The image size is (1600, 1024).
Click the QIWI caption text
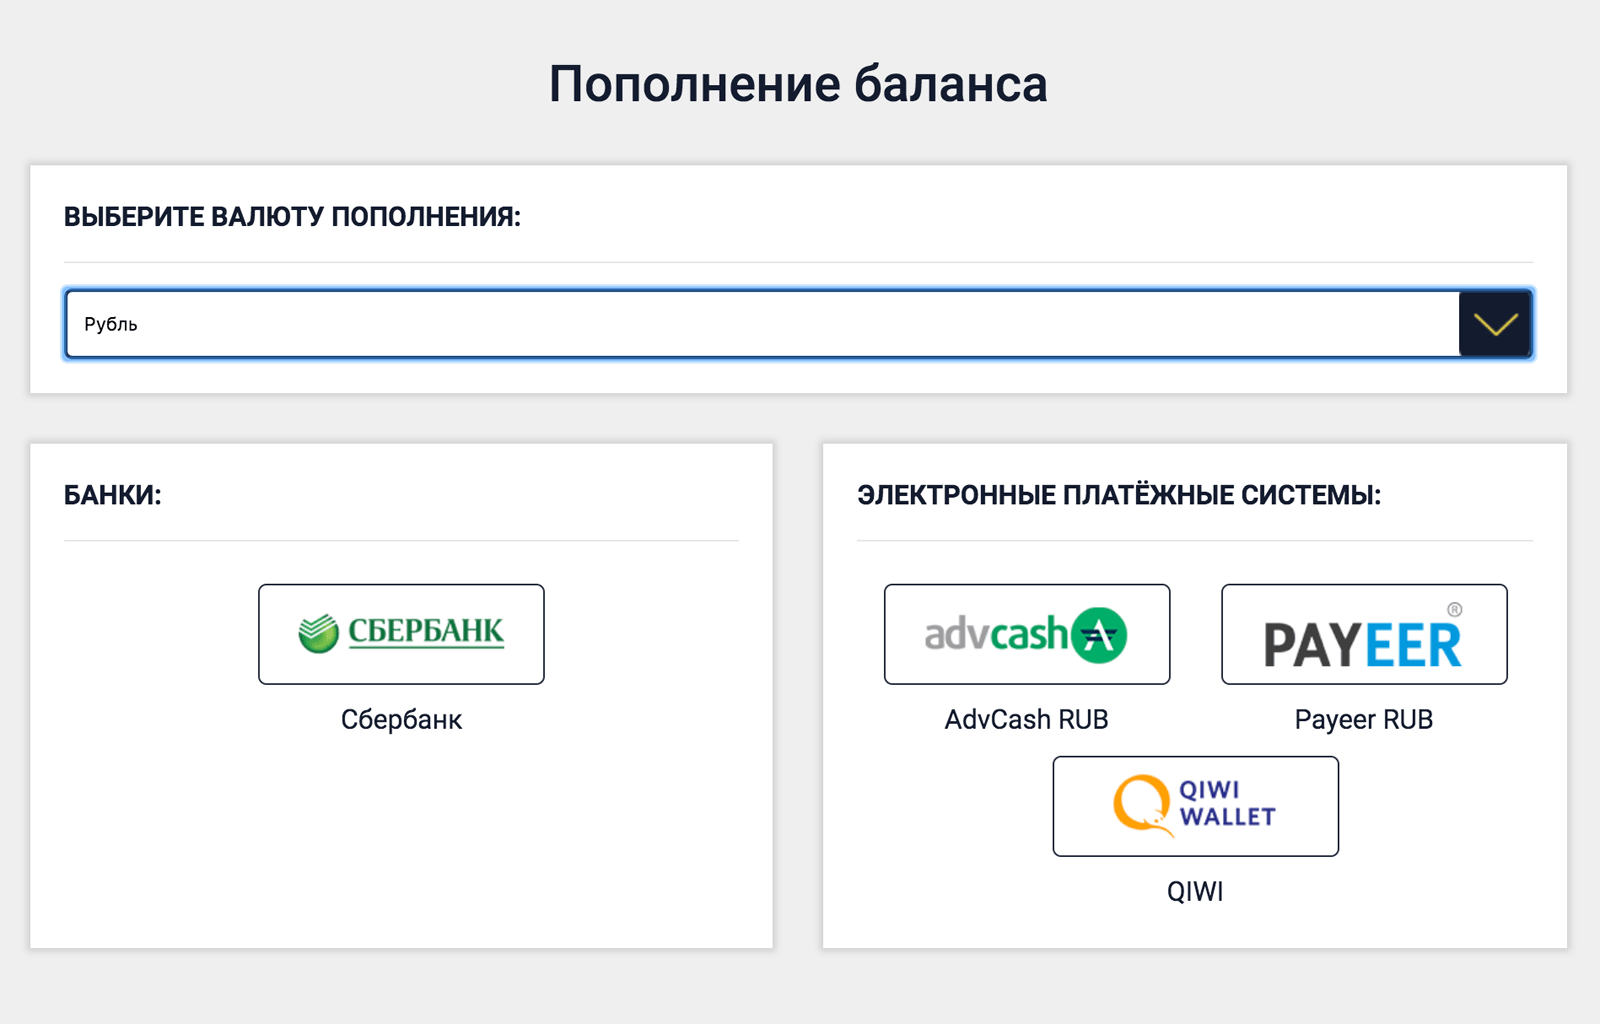[1195, 892]
